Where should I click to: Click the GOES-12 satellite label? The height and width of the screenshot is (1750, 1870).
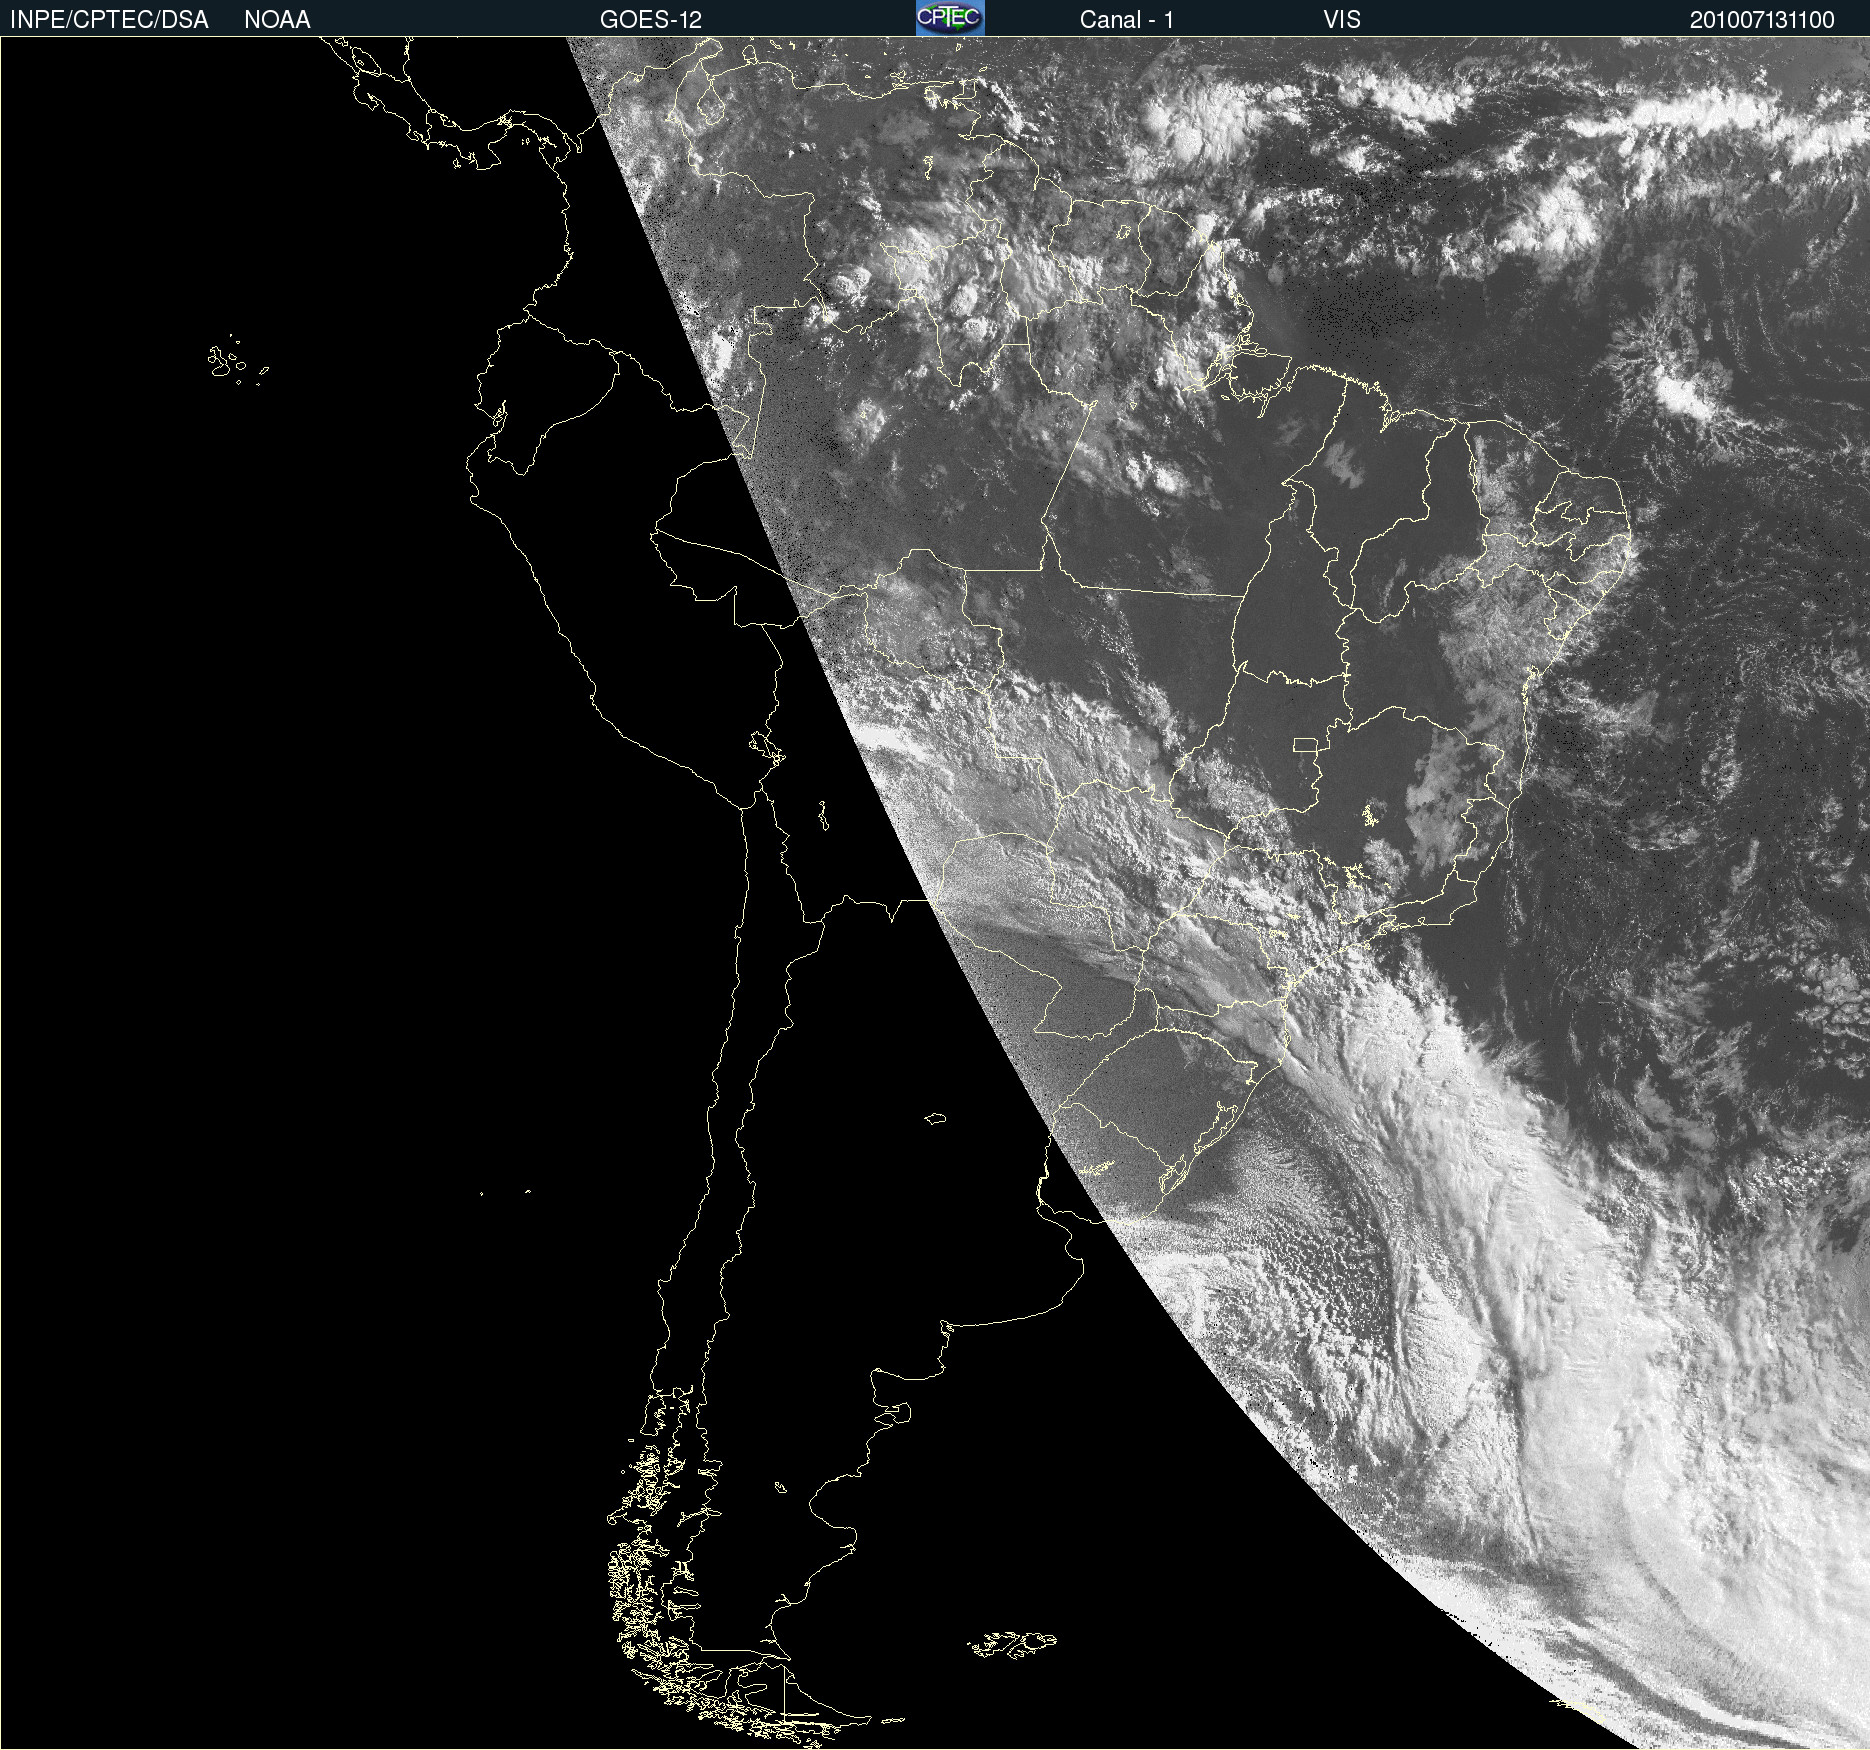(x=651, y=20)
